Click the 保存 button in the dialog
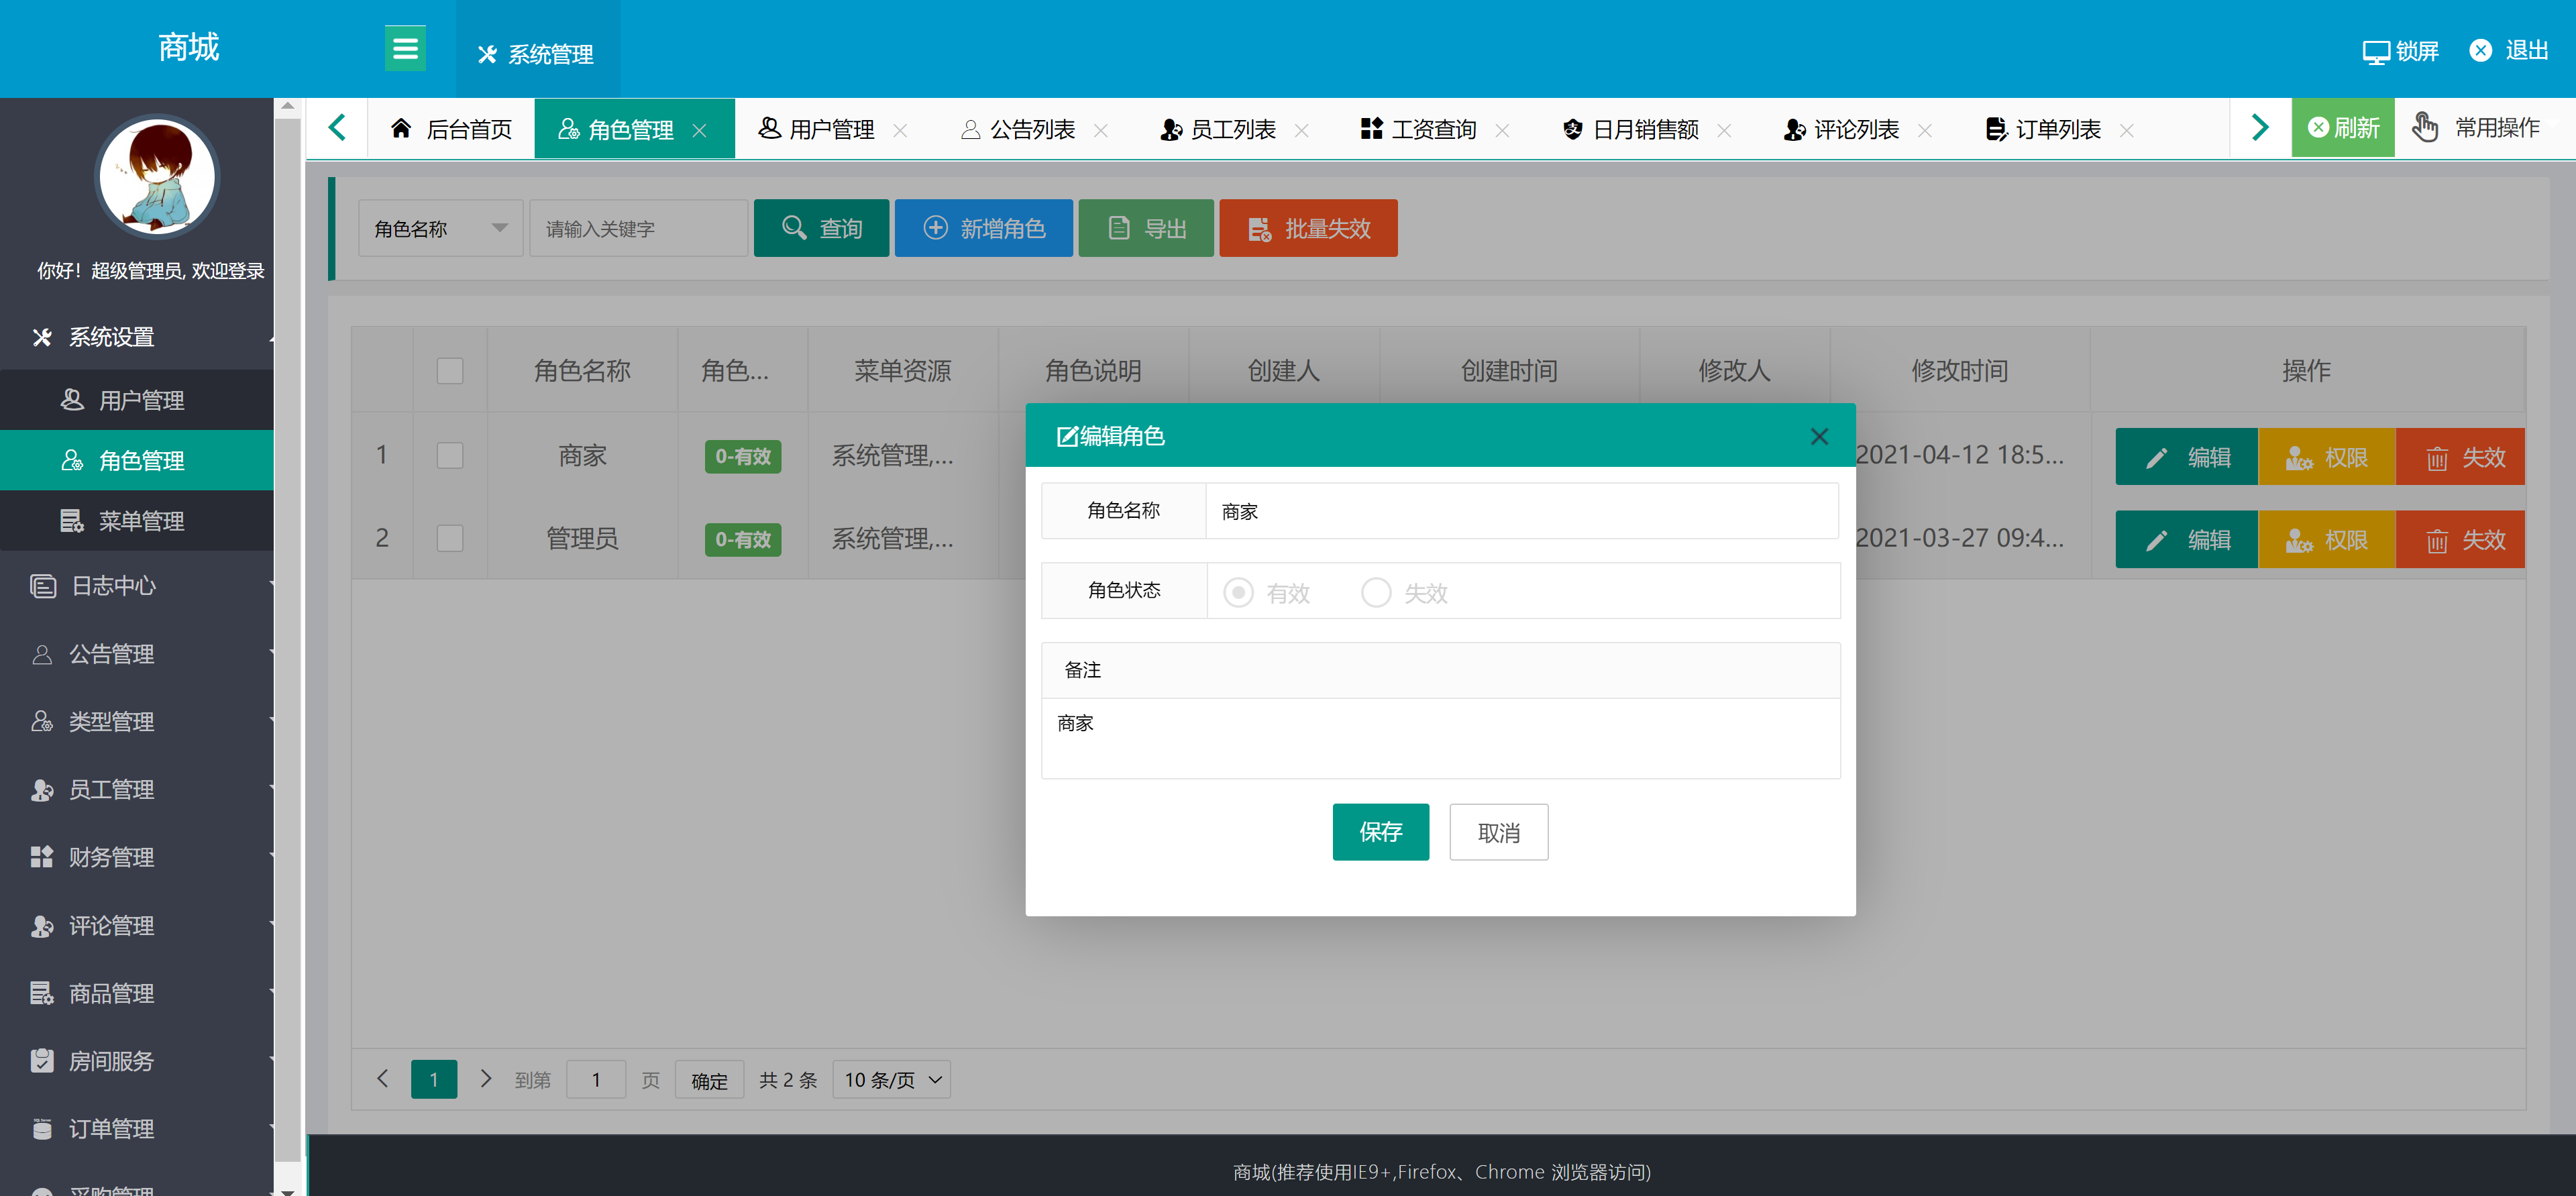The width and height of the screenshot is (2576, 1196). 1381,831
